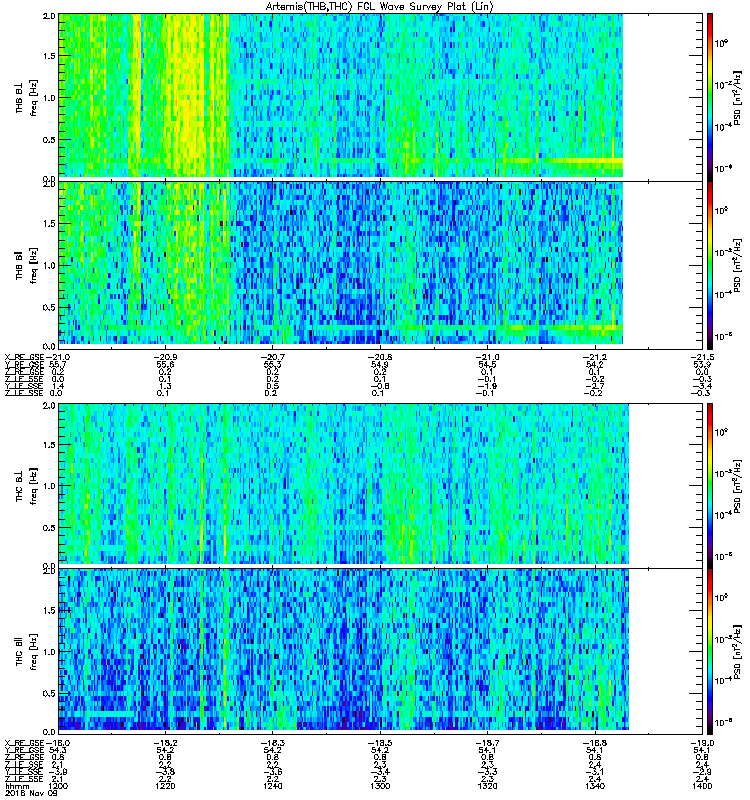Click the THC B-parallel freq axis label
Screen dimensions: 750x800
pos(27,652)
